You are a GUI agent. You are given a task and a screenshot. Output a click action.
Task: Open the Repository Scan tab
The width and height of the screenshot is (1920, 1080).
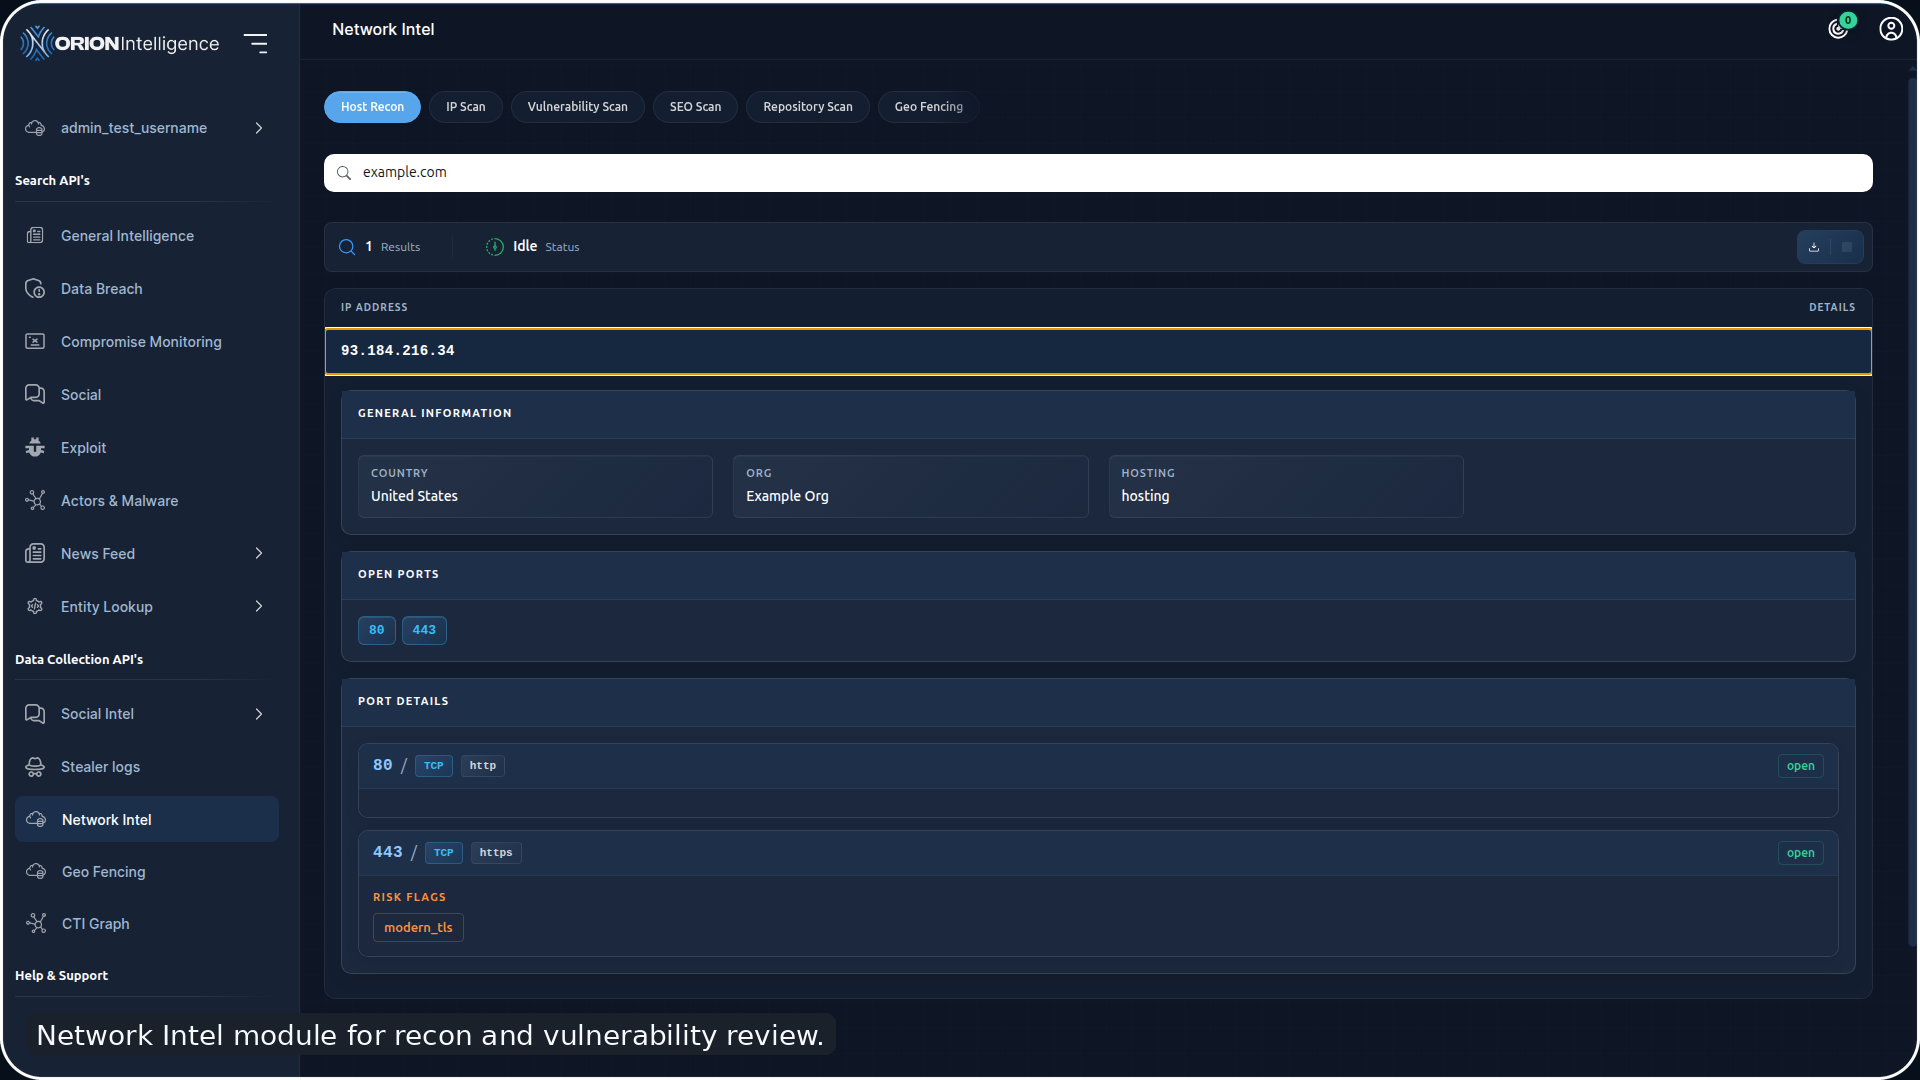[808, 107]
